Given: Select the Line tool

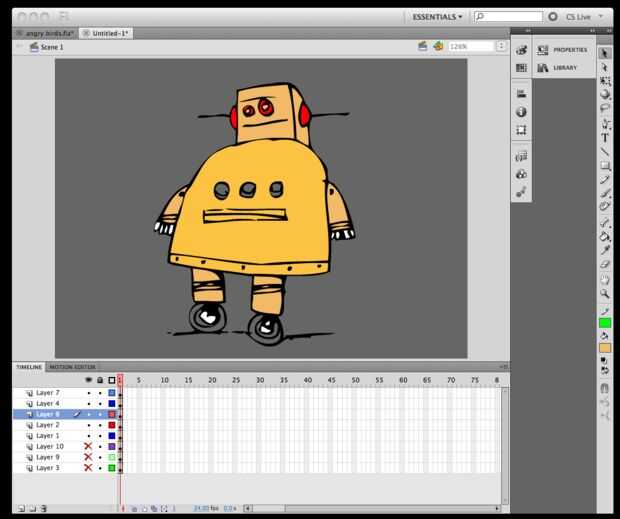Looking at the screenshot, I should 605,152.
